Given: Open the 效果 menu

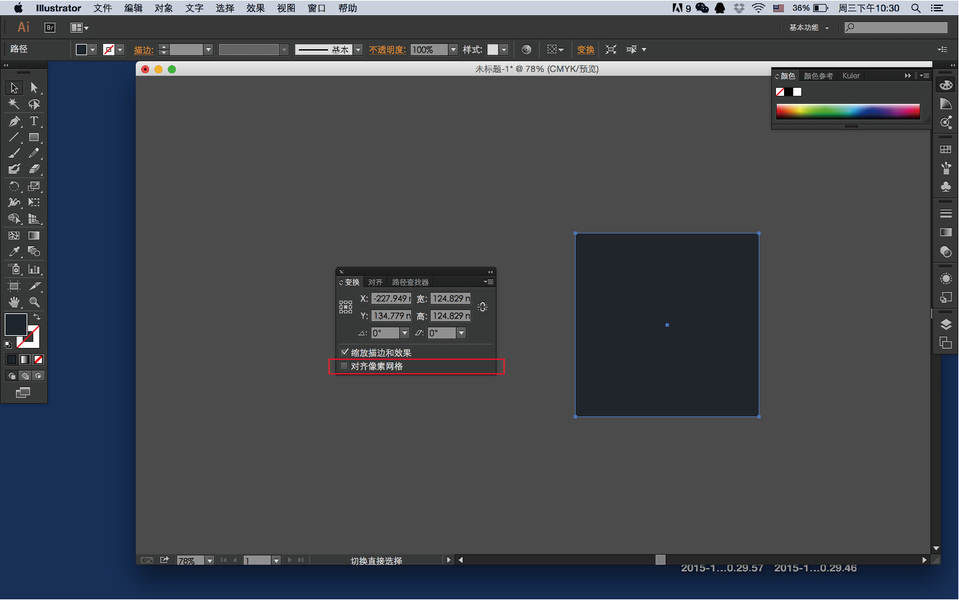Looking at the screenshot, I should tap(256, 8).
